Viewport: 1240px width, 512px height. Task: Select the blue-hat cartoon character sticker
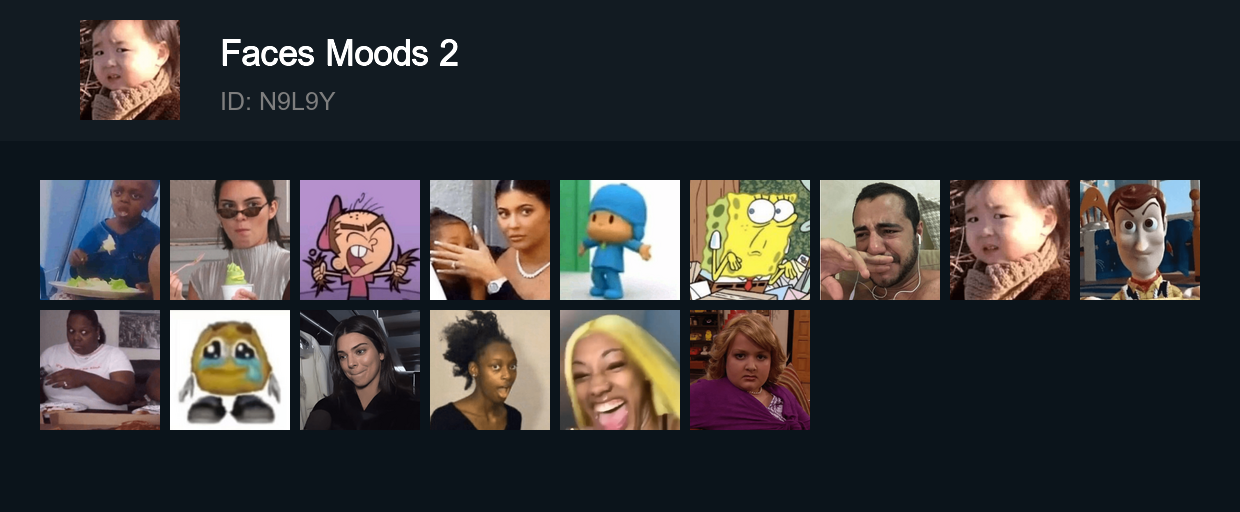[x=620, y=240]
